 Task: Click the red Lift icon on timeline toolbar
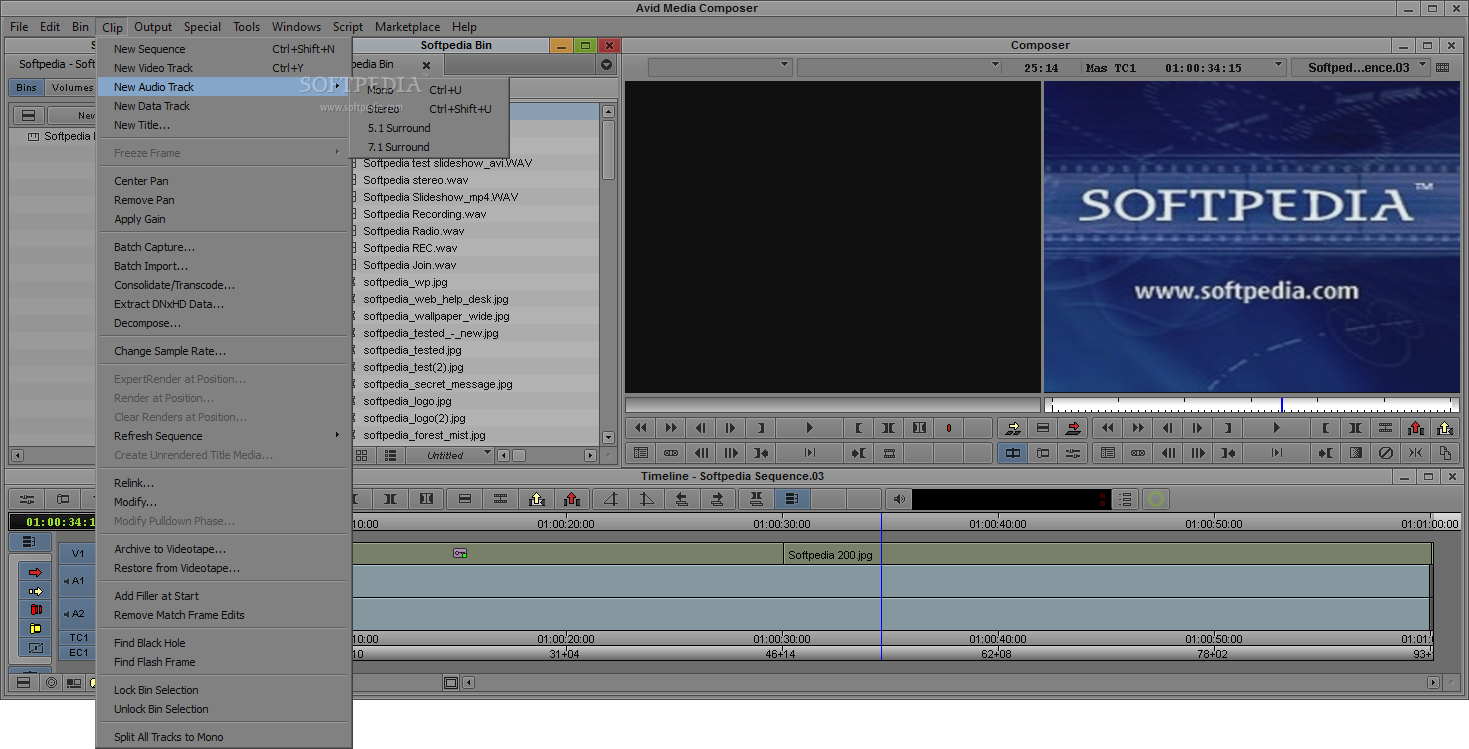[x=572, y=498]
